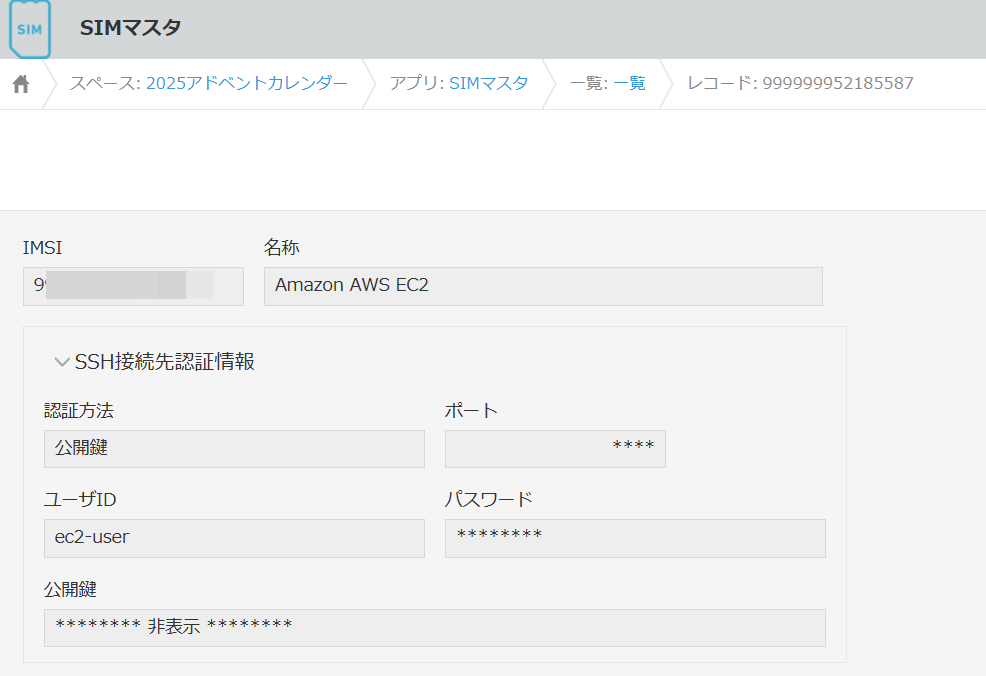Click the masked パスワード field
Viewport: 986px width, 676px height.
click(634, 538)
